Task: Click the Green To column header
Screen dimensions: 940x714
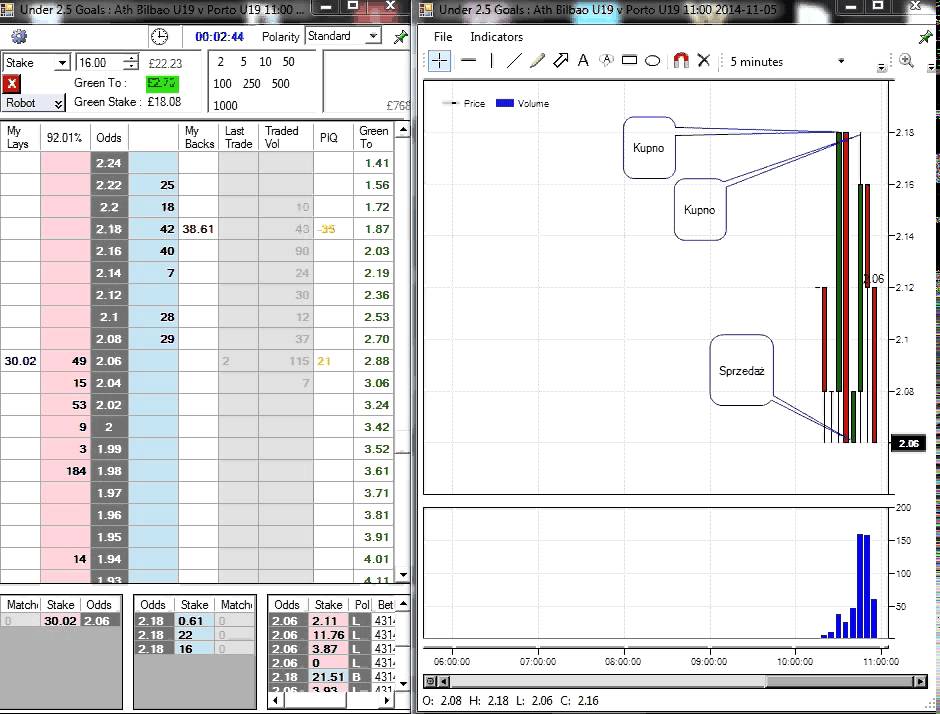Action: [x=373, y=137]
